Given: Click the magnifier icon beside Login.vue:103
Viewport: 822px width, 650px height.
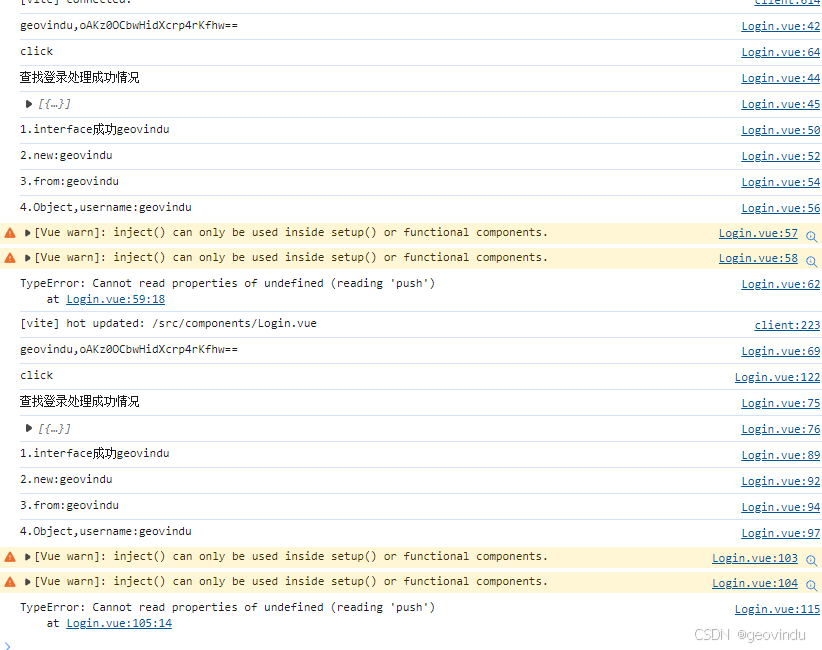Looking at the screenshot, I should click(812, 560).
